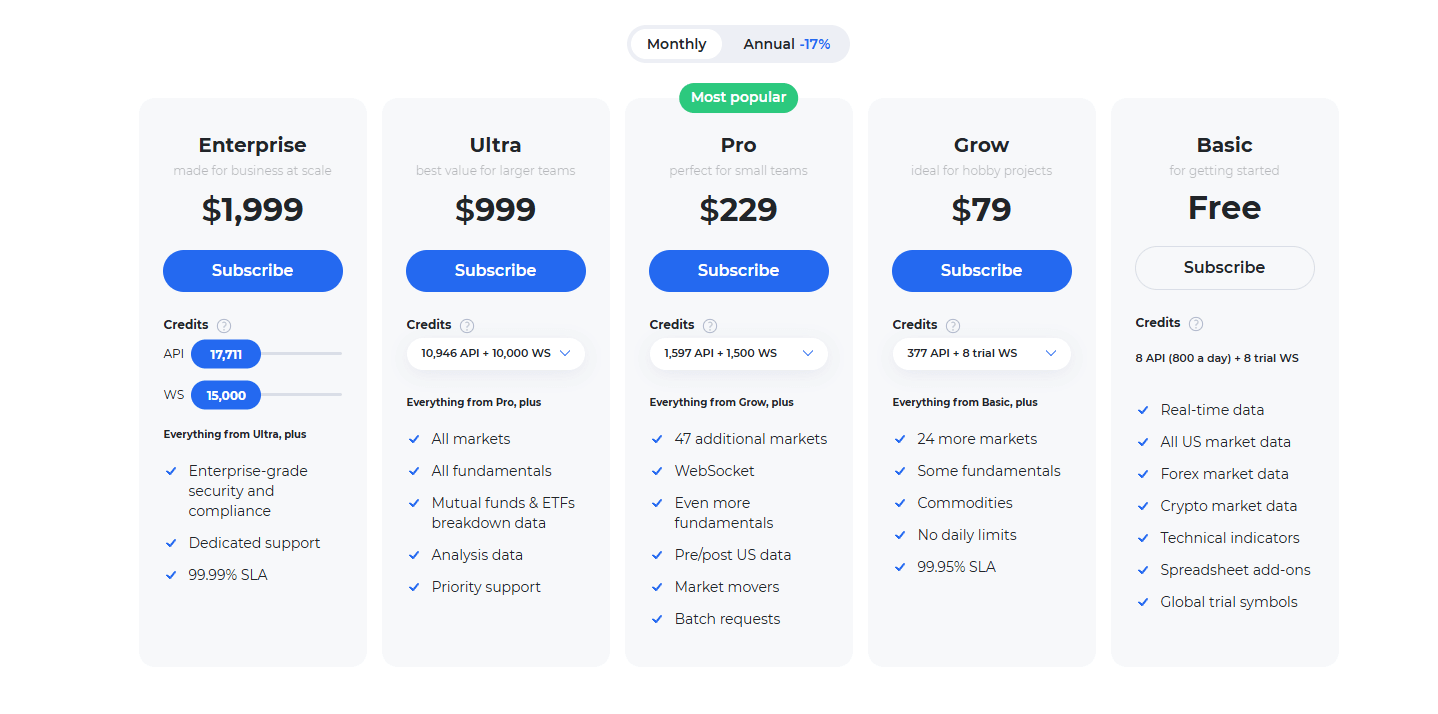The height and width of the screenshot is (714, 1438).
Task: Click the API credits slider on Enterprise
Action: pos(228,353)
